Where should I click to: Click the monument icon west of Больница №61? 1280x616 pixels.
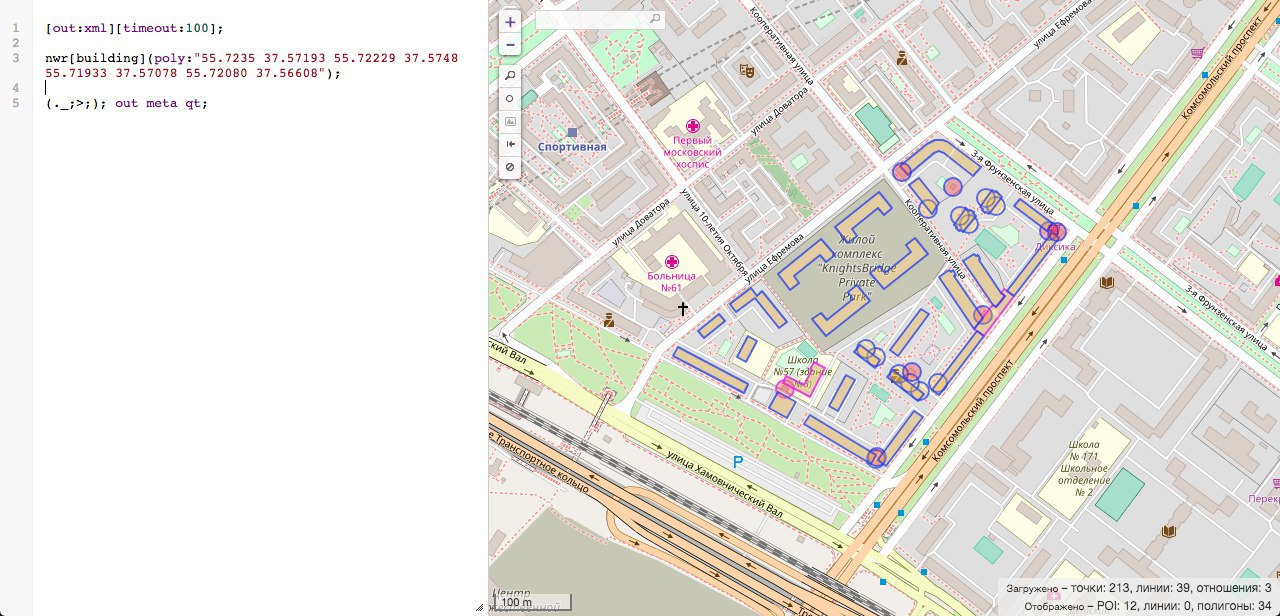pyautogui.click(x=608, y=320)
